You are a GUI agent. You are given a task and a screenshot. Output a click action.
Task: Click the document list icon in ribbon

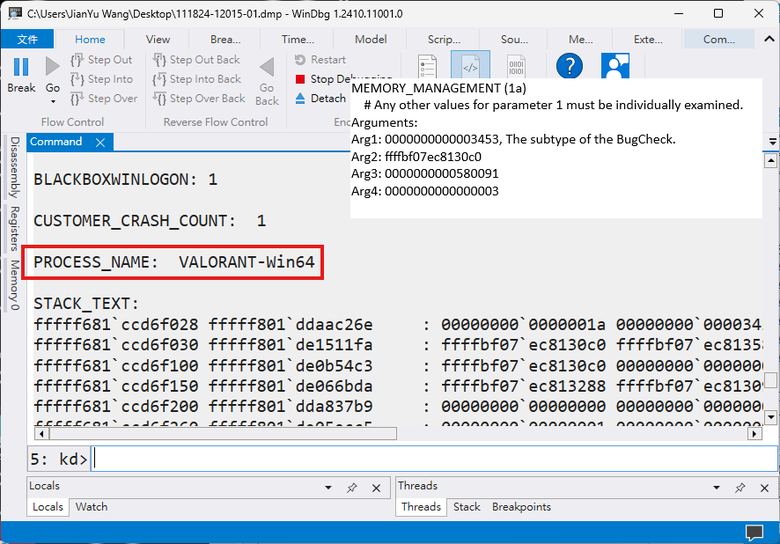[x=427, y=66]
